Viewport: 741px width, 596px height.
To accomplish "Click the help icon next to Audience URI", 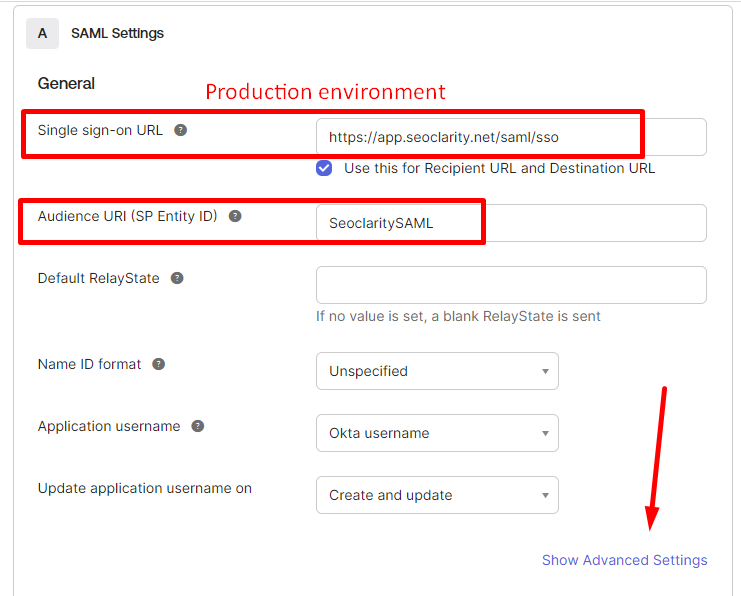I will tap(235, 216).
